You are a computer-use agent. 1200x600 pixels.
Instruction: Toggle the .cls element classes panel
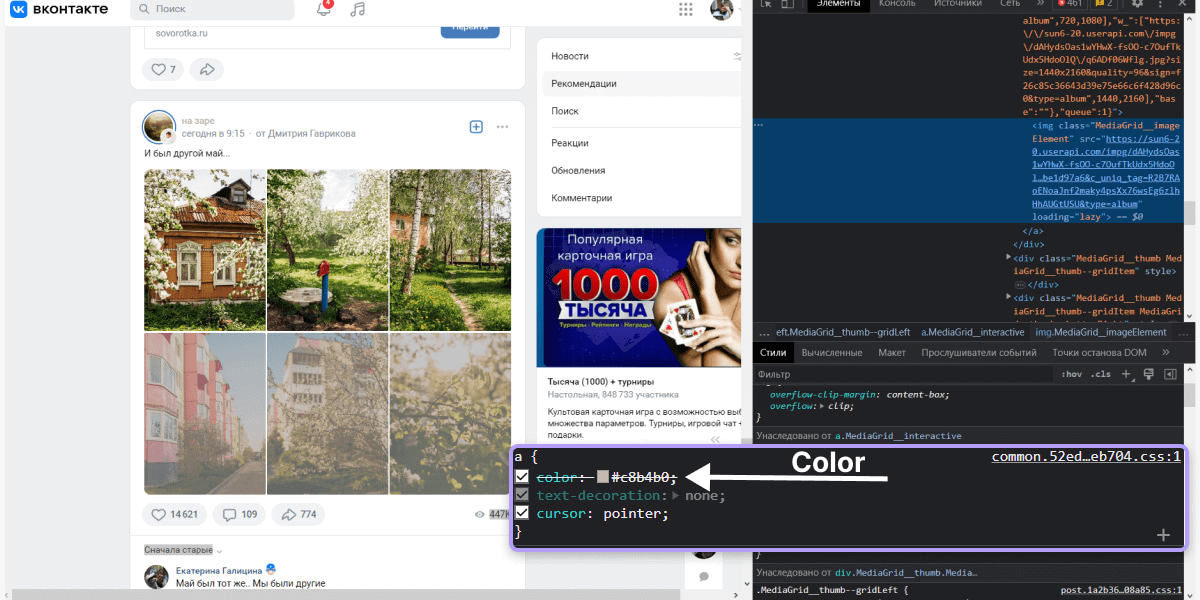[1101, 374]
